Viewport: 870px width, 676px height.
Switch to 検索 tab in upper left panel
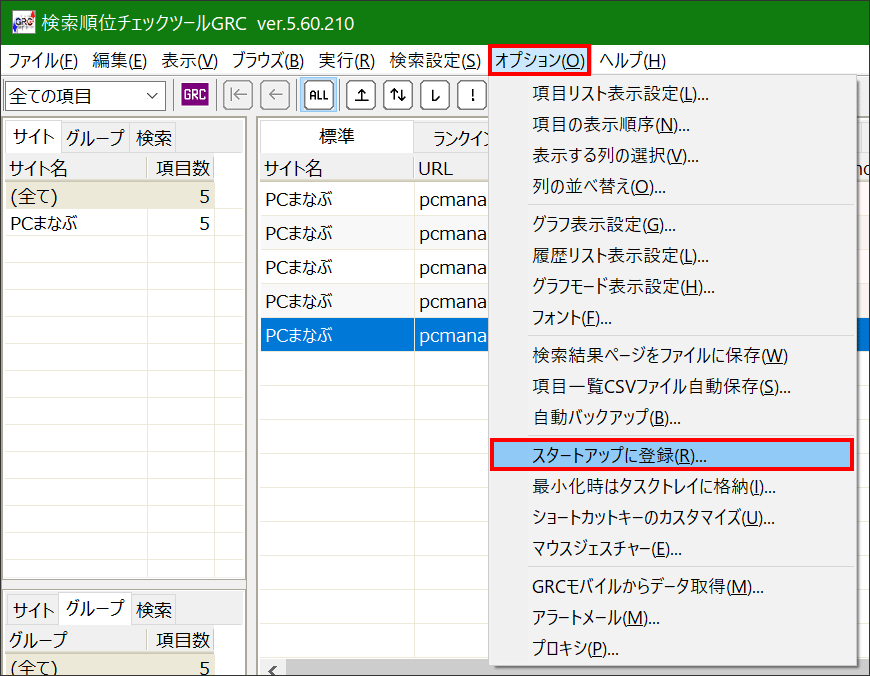click(153, 138)
